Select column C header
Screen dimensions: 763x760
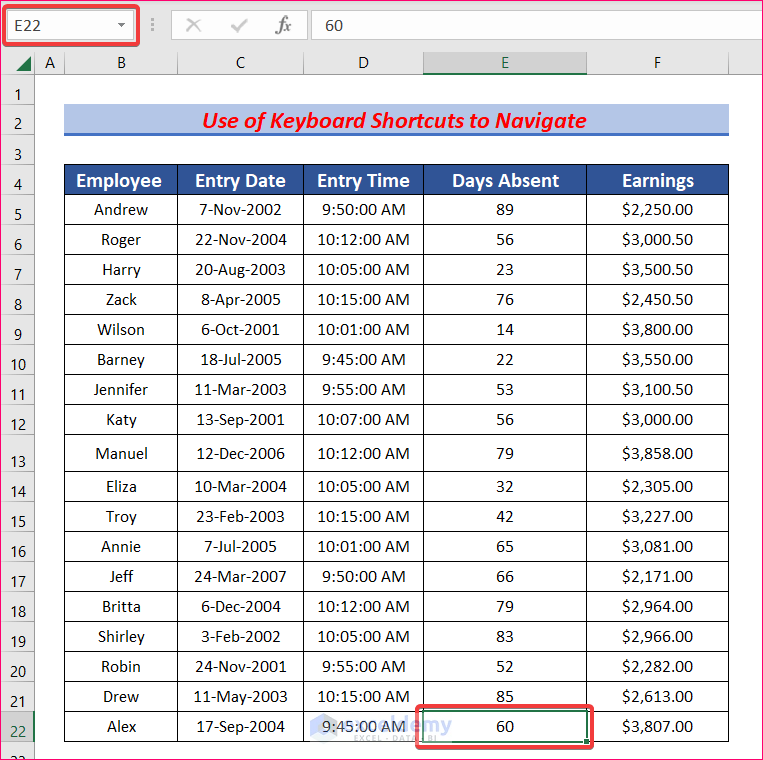[240, 63]
